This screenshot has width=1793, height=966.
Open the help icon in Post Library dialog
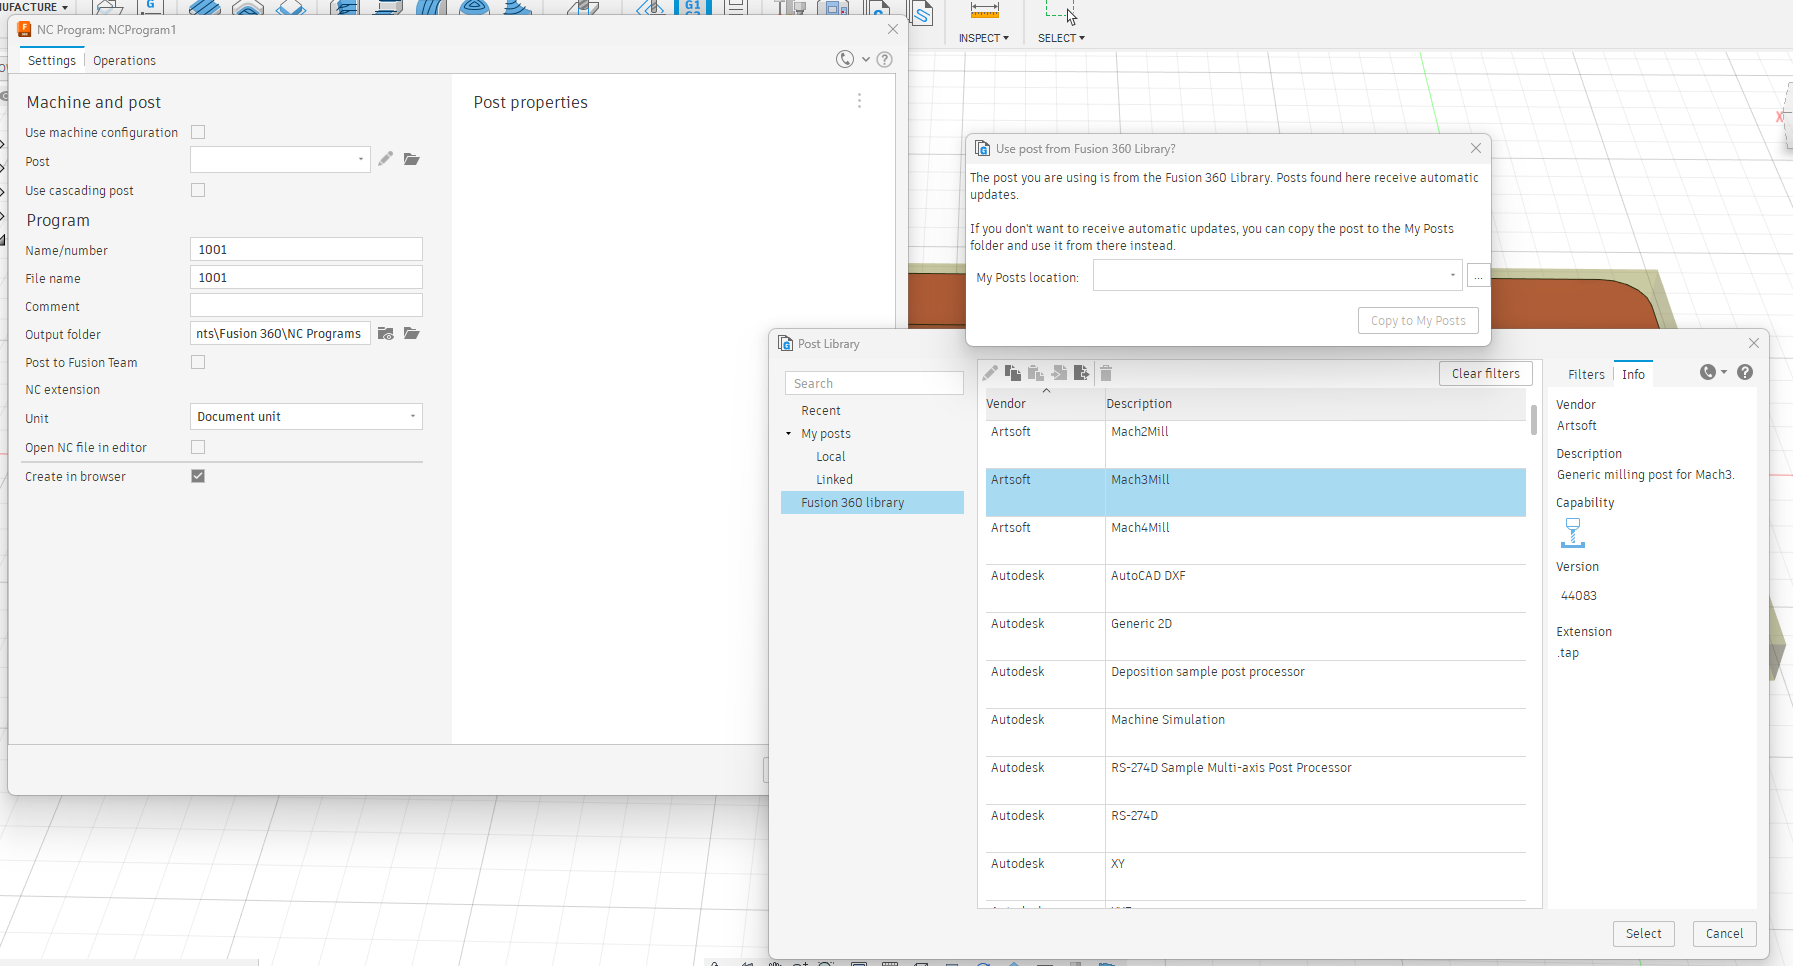click(x=1745, y=372)
